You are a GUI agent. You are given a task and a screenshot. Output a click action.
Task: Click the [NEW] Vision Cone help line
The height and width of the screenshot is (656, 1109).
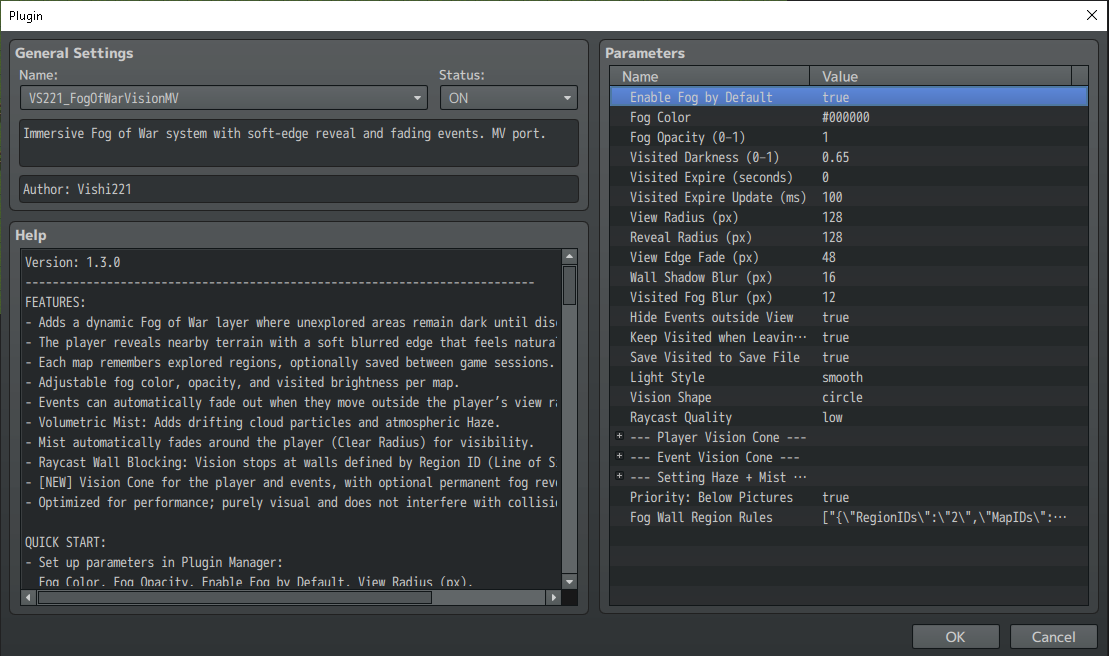[x=291, y=482]
